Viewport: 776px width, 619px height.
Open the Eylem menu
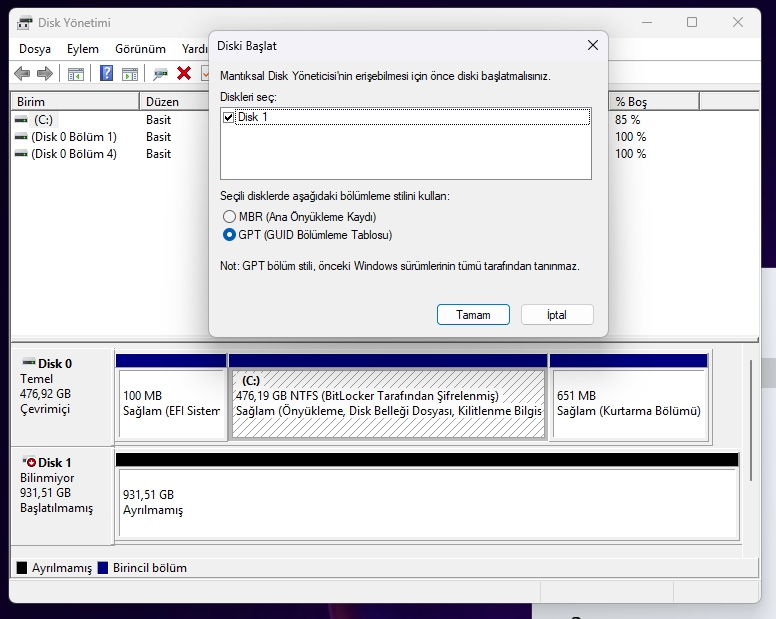(83, 49)
